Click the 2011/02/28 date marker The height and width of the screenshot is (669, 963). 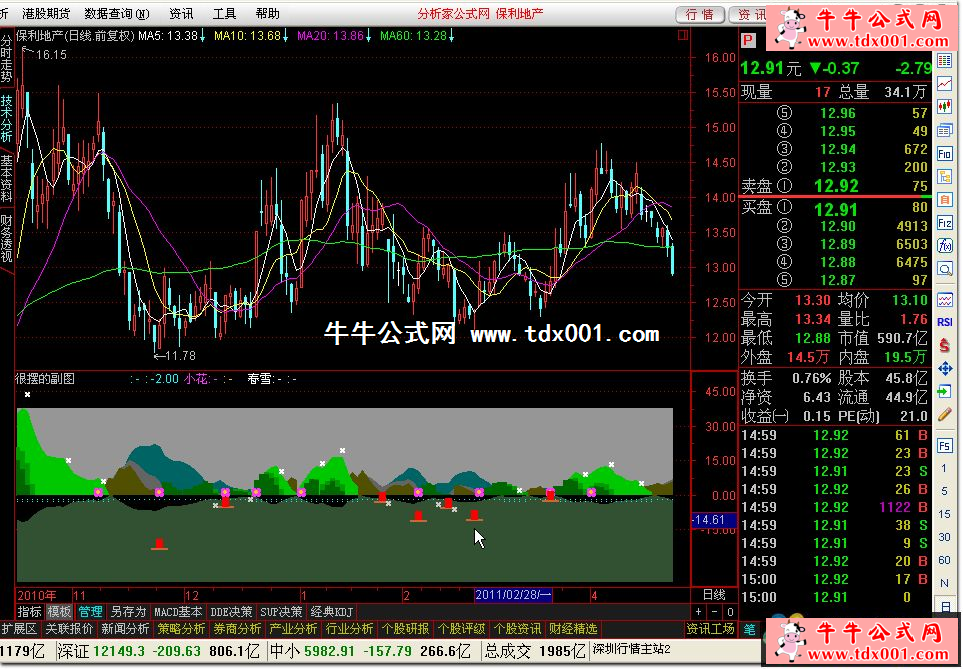(513, 595)
